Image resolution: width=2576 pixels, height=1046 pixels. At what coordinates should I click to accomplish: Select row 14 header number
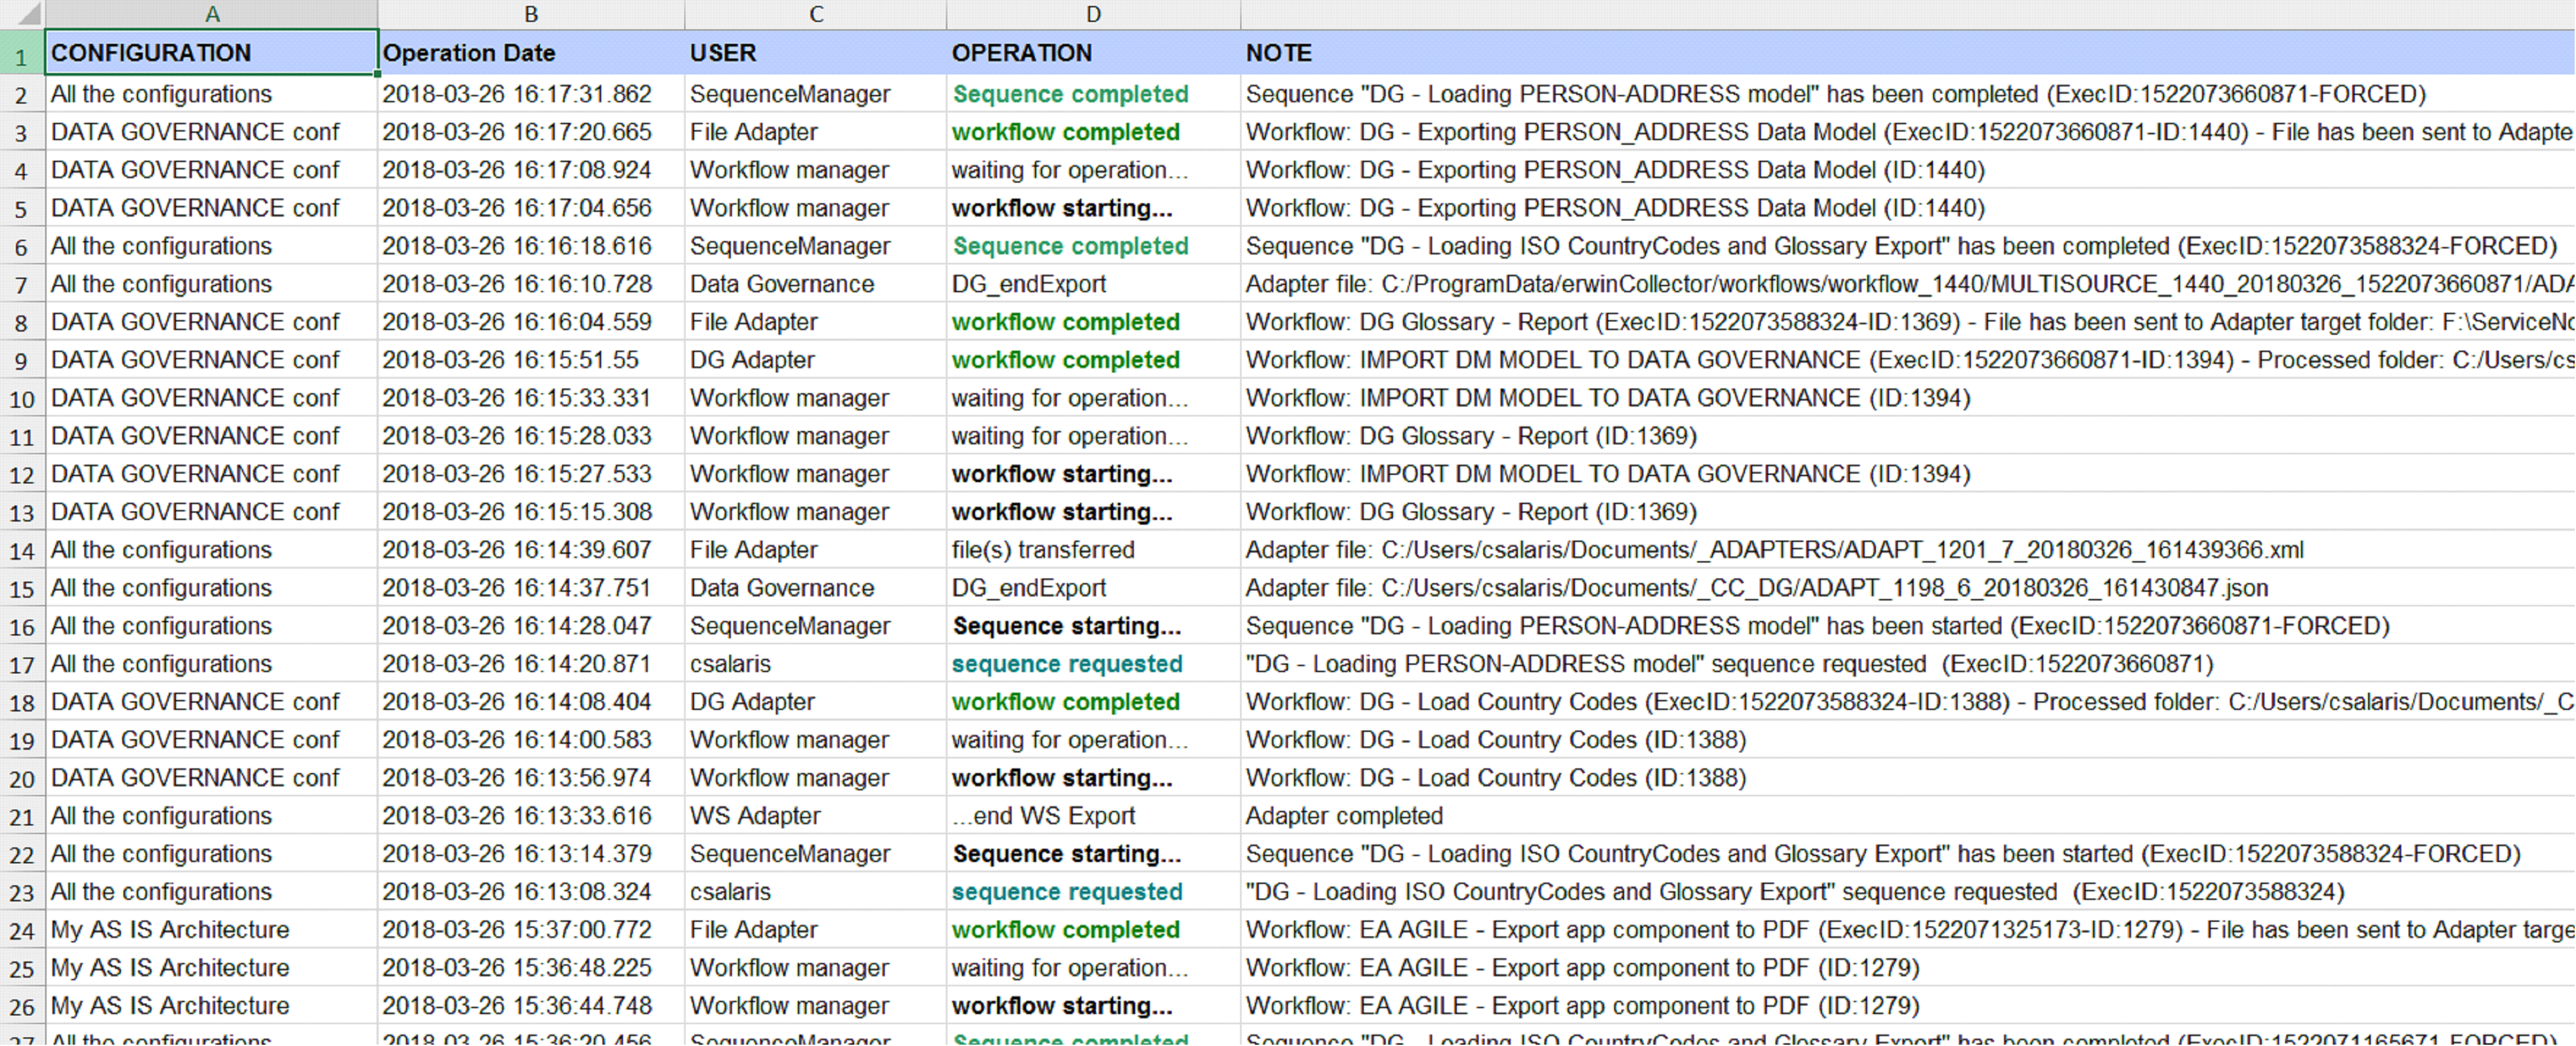[x=21, y=551]
